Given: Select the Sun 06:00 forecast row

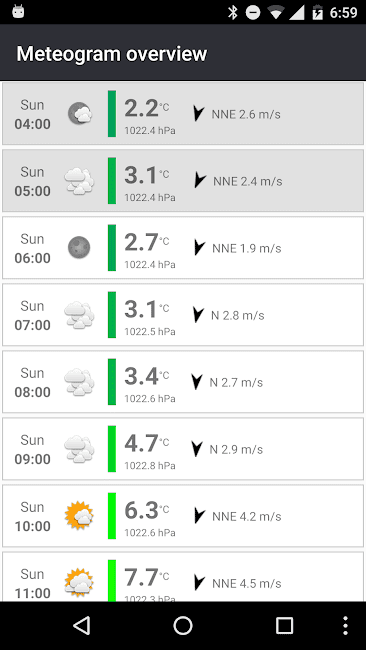Looking at the screenshot, I should pyautogui.click(x=183, y=247).
